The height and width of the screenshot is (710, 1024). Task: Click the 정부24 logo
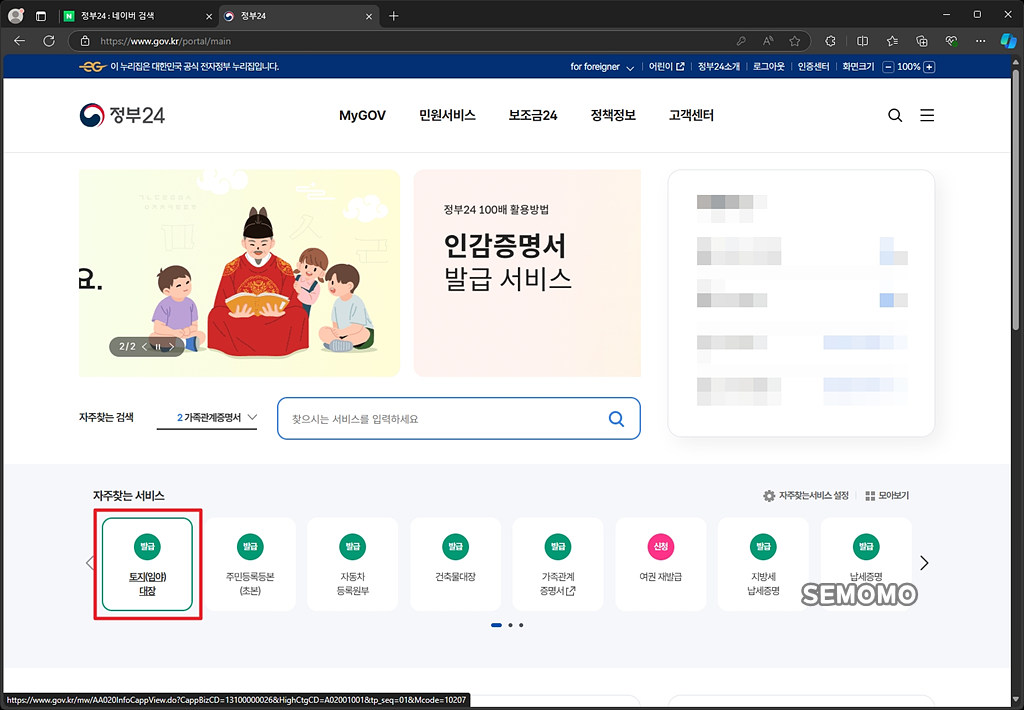(122, 115)
